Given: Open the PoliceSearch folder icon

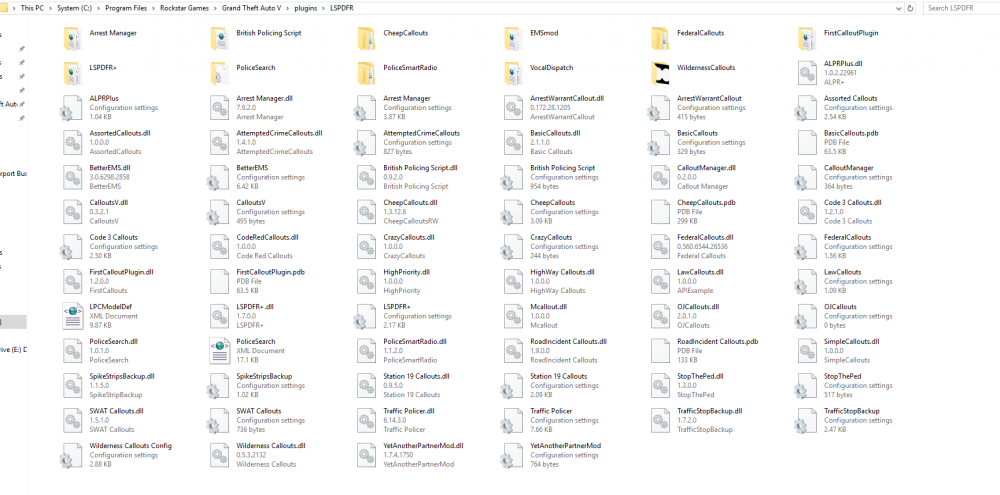Looking at the screenshot, I should [220, 73].
